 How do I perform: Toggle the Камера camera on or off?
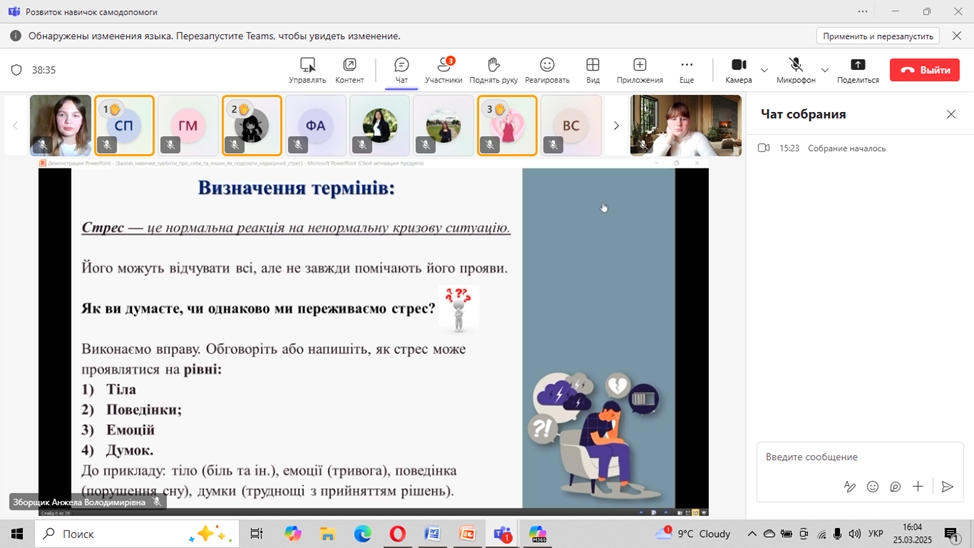coord(738,66)
